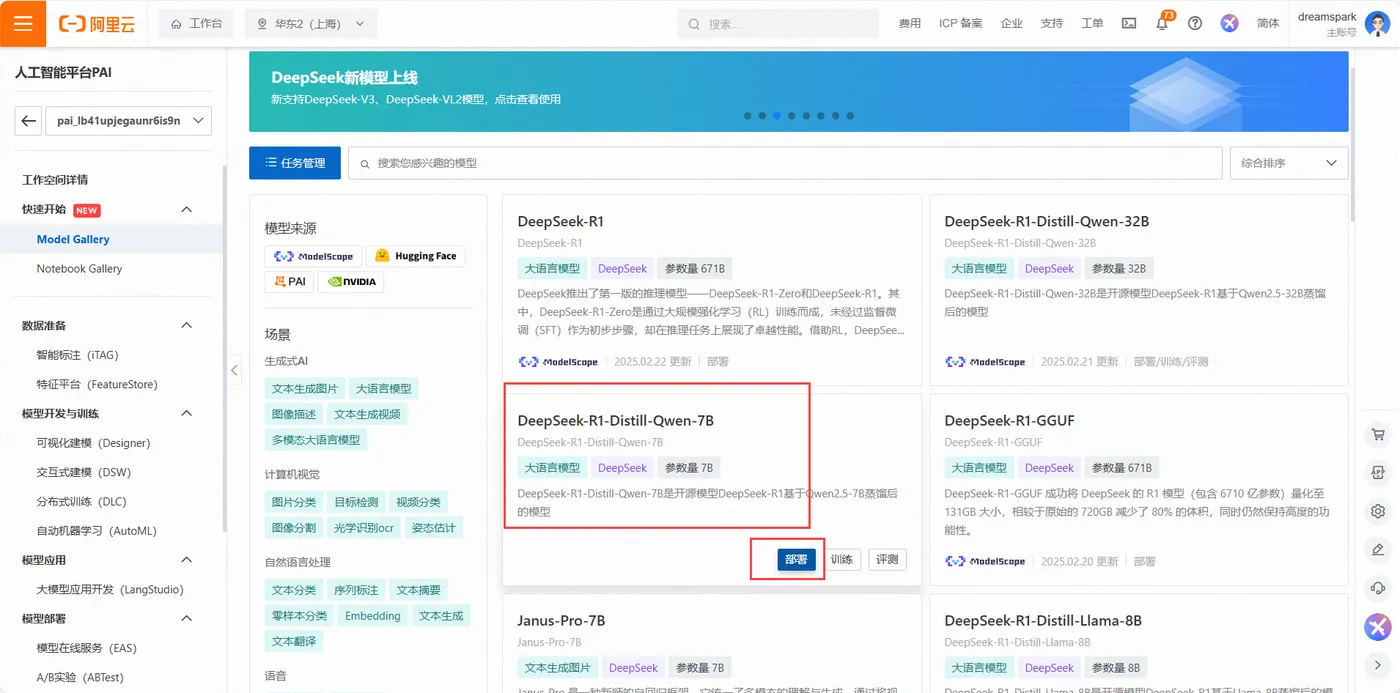The image size is (1400, 693).
Task: Open the 综合排序 sort dropdown
Action: 1289,163
